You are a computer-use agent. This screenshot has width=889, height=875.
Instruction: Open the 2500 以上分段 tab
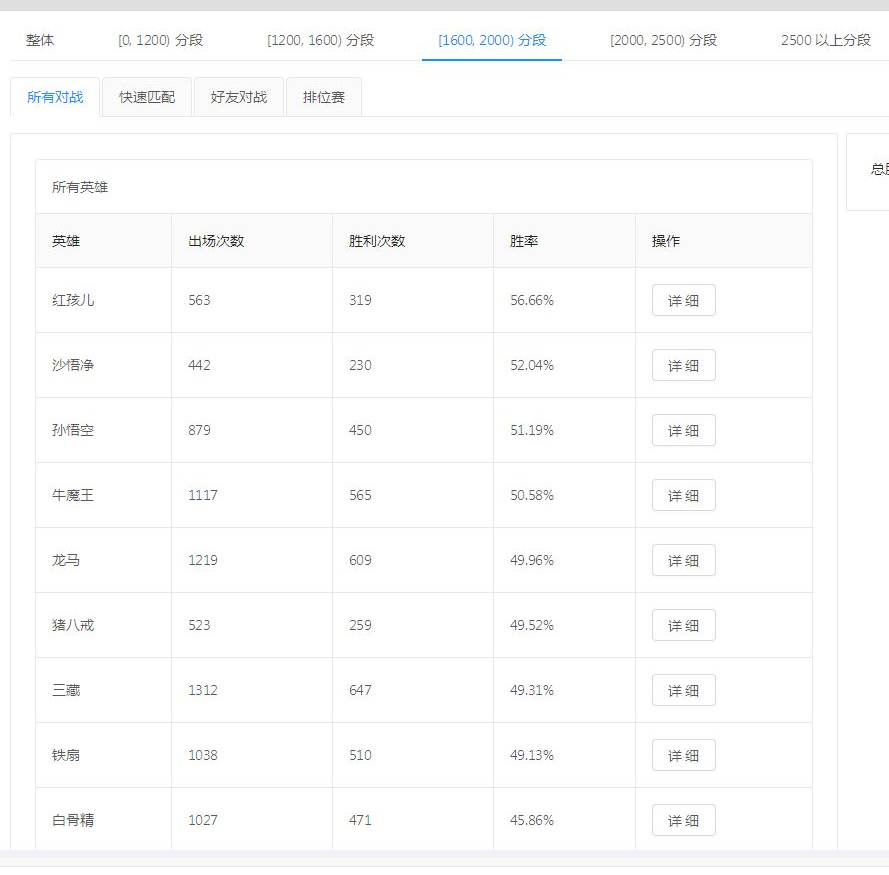pyautogui.click(x=826, y=41)
